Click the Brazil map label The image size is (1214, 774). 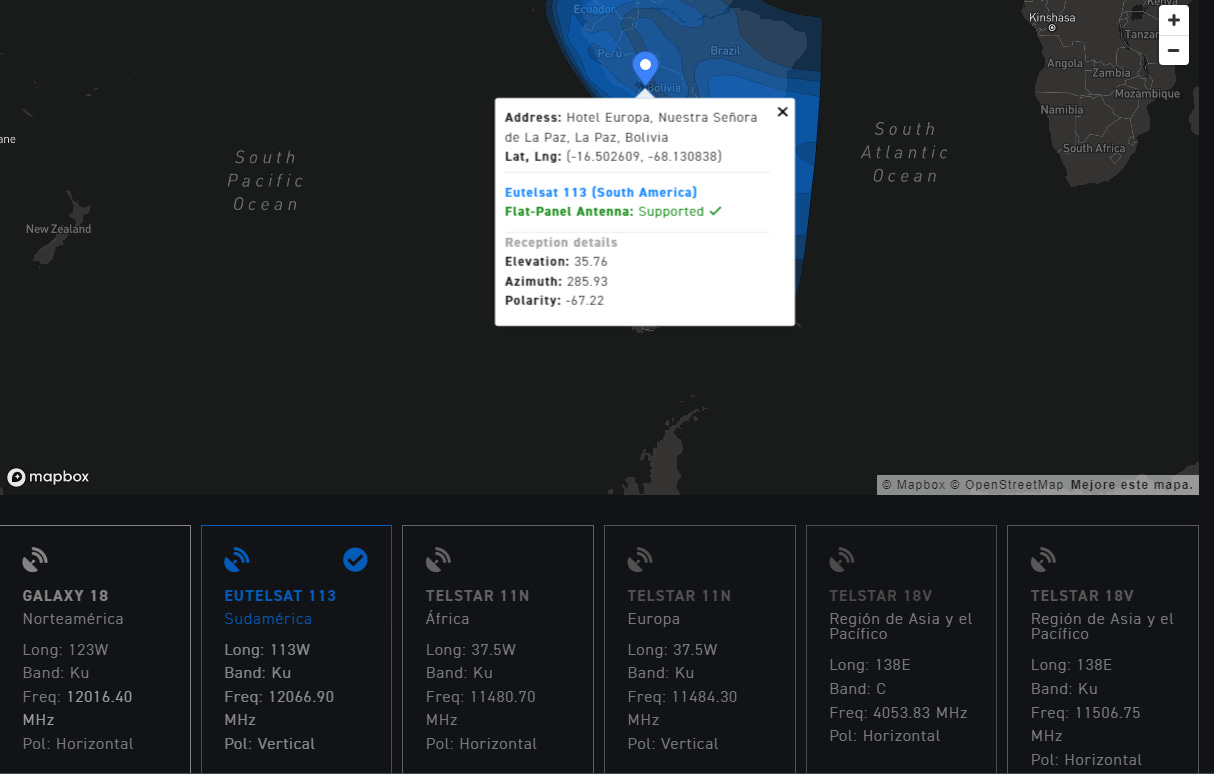tap(725, 50)
